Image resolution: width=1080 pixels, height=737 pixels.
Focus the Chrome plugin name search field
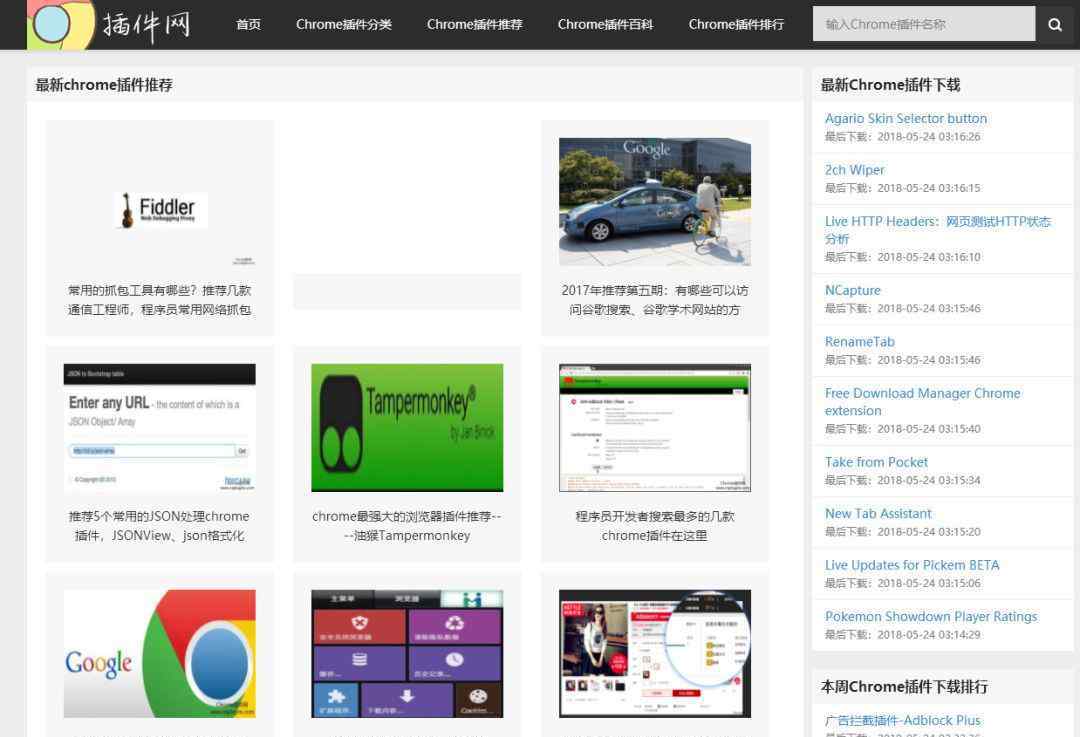tap(924, 24)
